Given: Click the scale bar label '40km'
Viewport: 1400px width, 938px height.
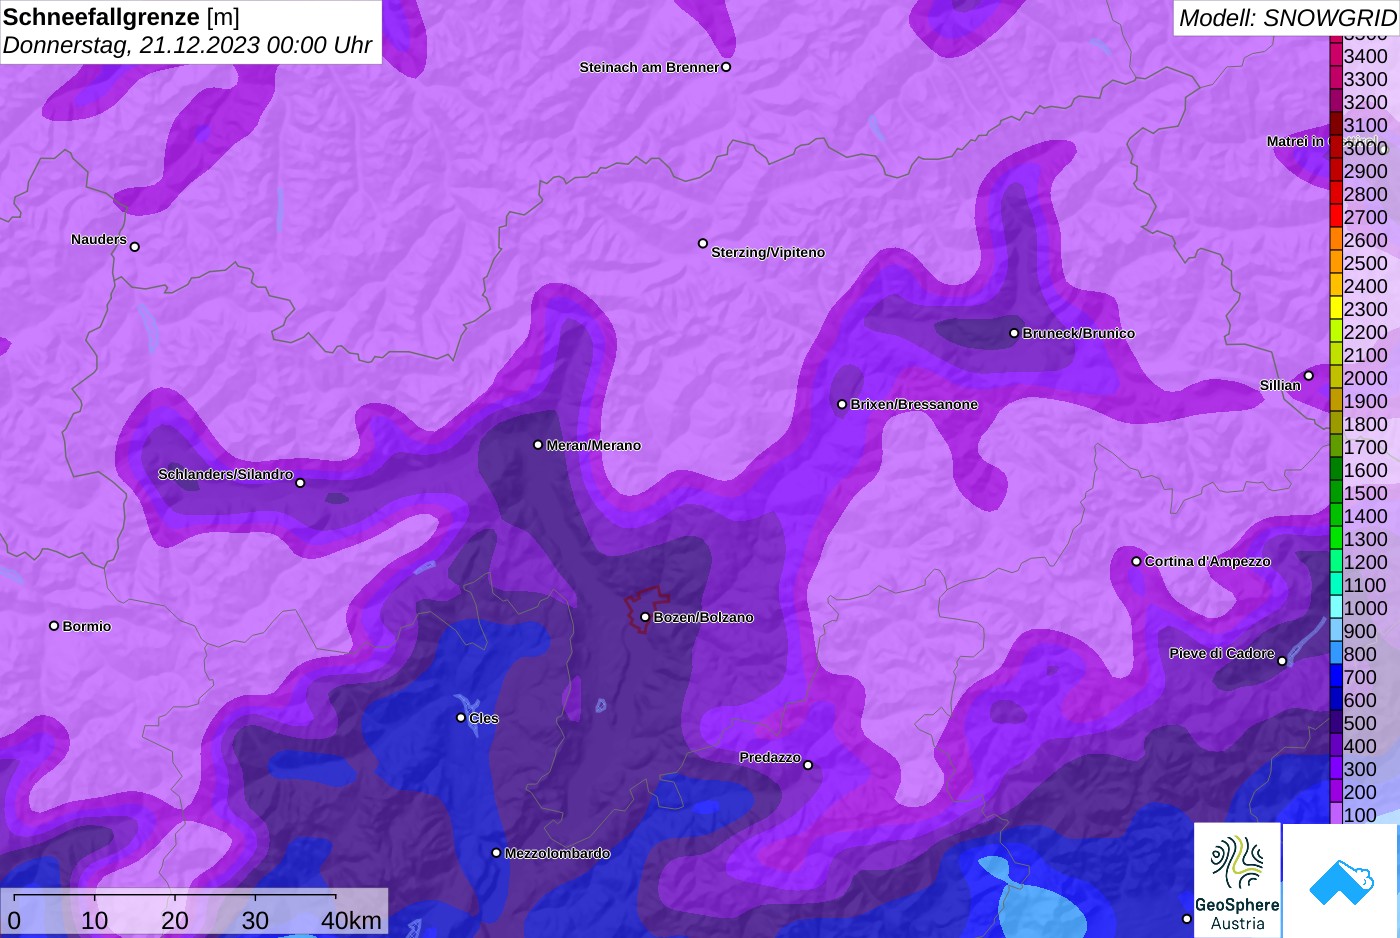Looking at the screenshot, I should coord(352,920).
